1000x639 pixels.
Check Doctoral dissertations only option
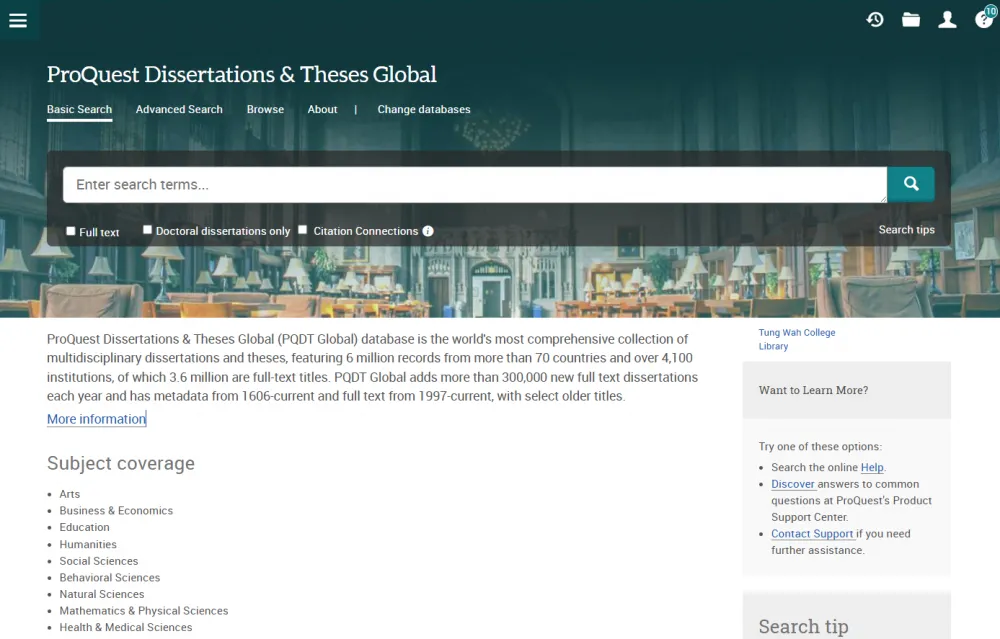click(147, 230)
